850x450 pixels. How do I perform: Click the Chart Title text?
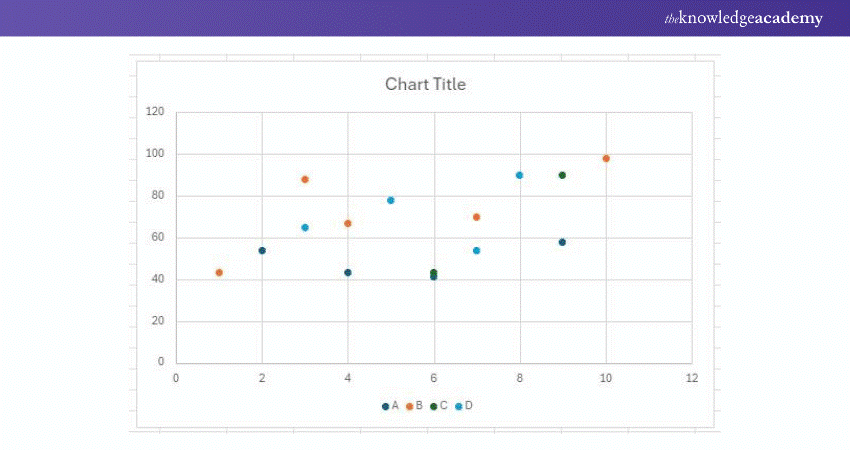coord(425,84)
